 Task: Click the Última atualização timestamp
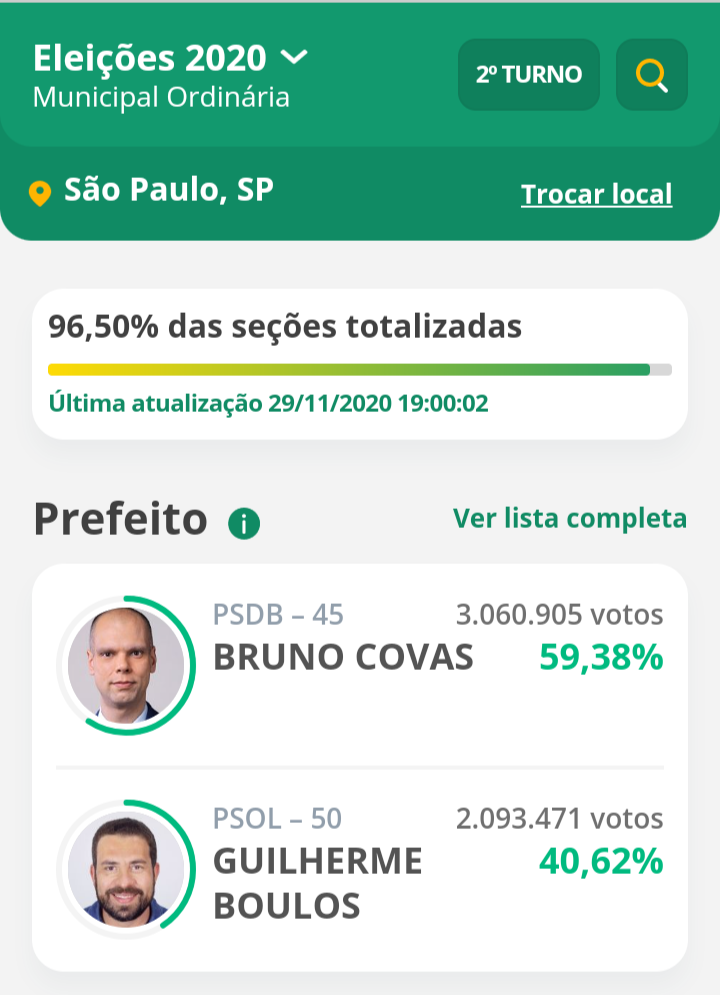[x=268, y=404]
